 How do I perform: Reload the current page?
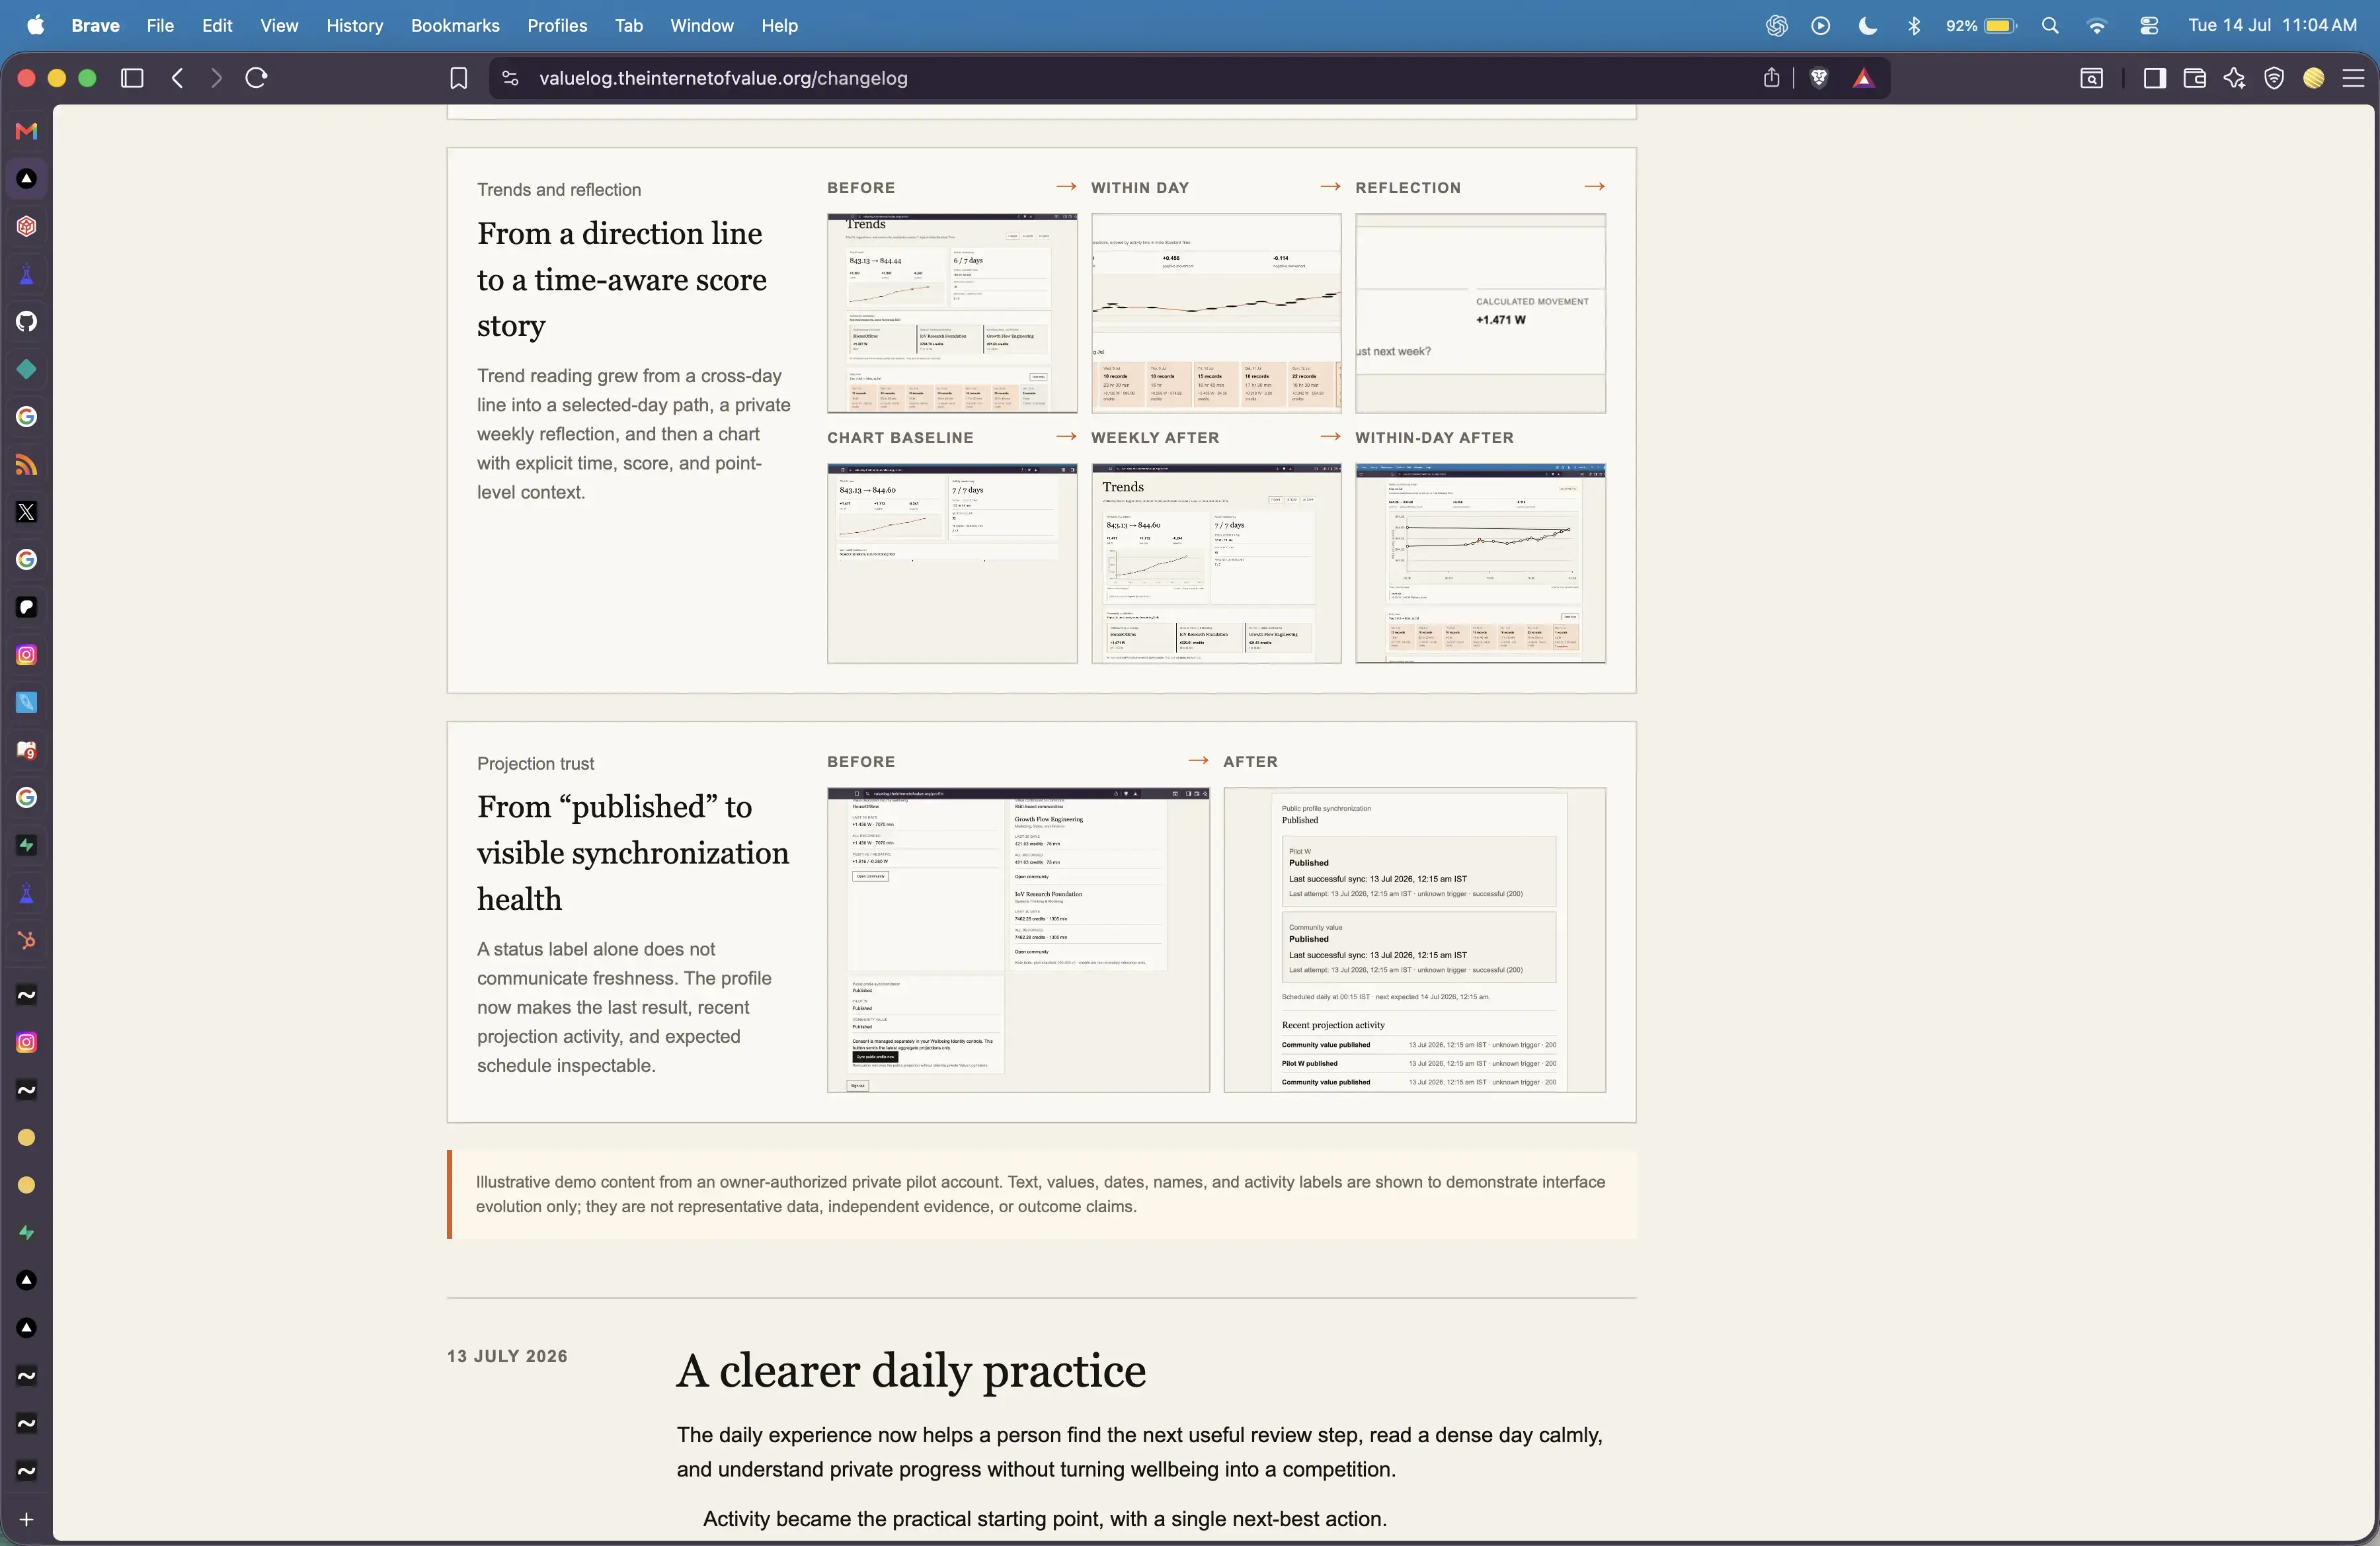coord(256,78)
